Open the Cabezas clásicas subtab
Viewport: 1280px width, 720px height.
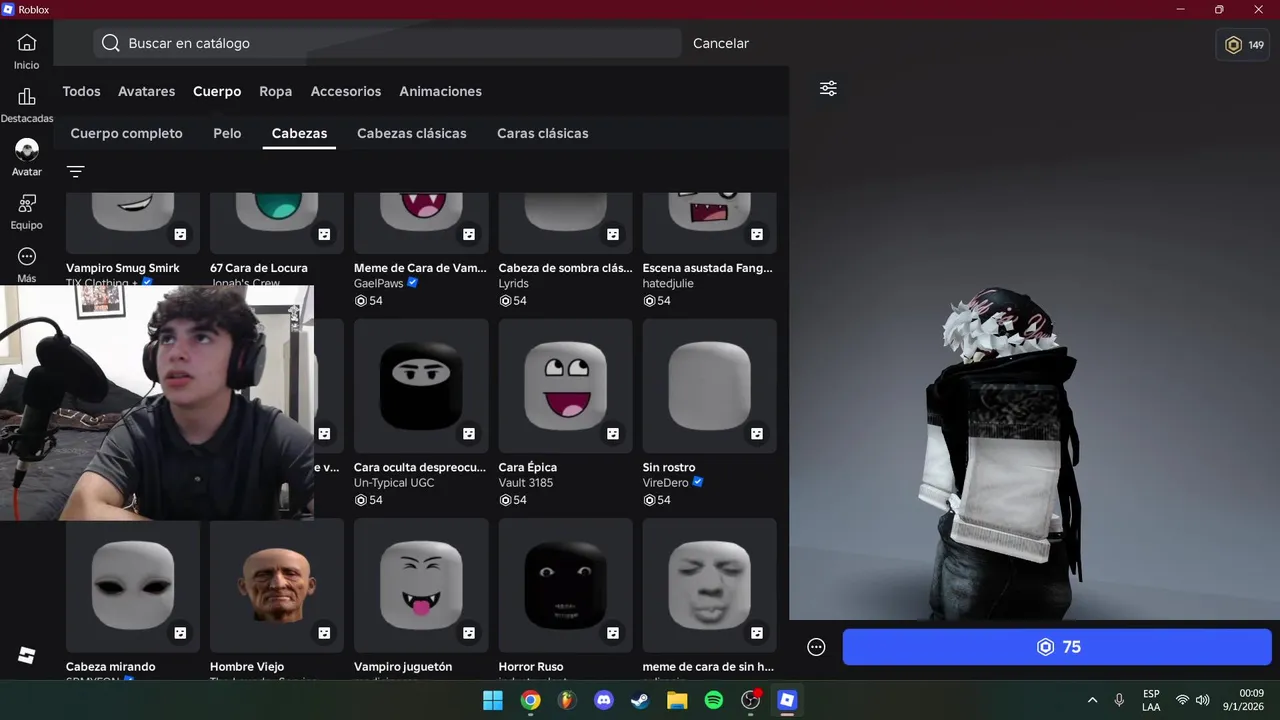pyautogui.click(x=412, y=133)
